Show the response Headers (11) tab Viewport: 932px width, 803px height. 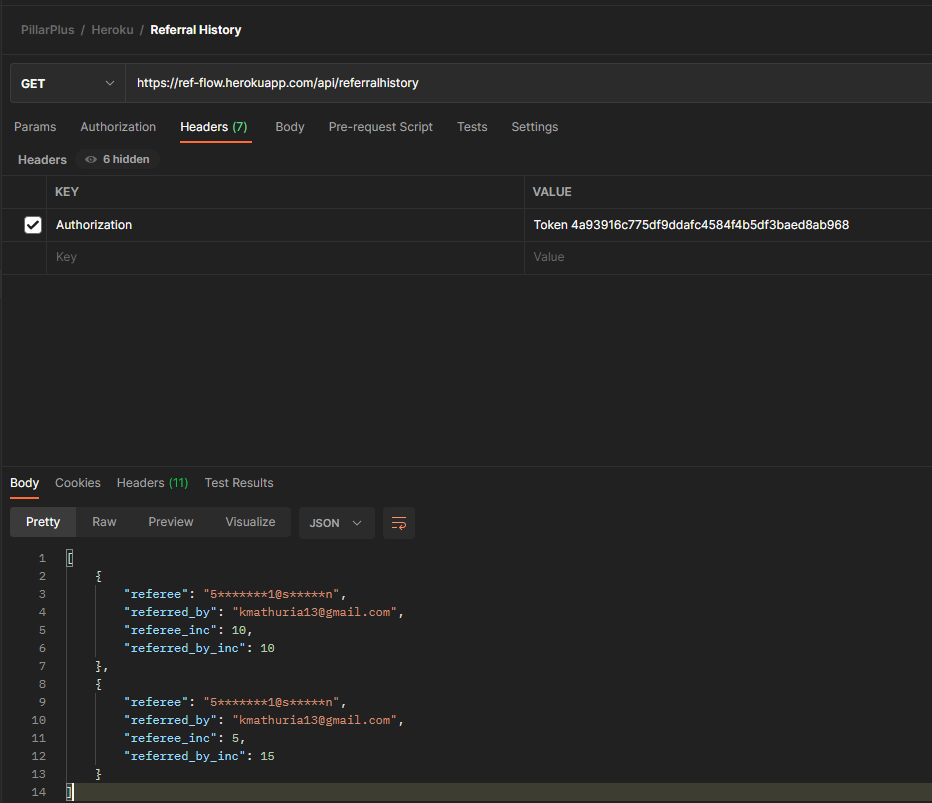(152, 483)
